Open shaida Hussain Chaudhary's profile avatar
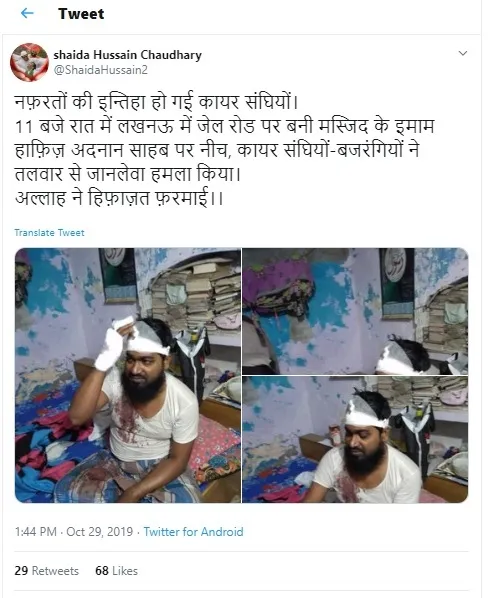 tap(29, 62)
